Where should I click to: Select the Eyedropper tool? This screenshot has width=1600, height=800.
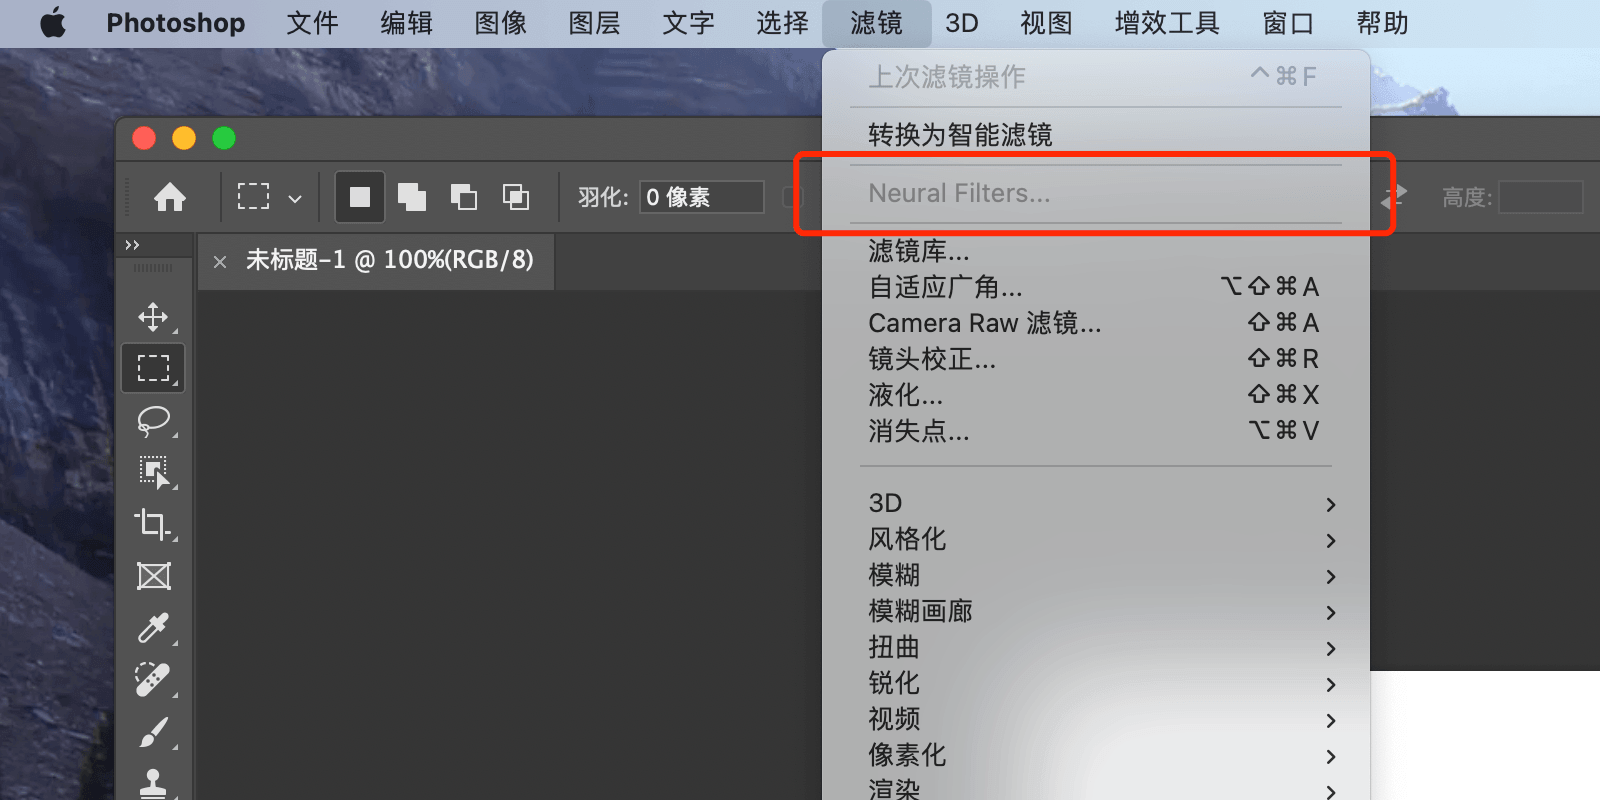pos(154,628)
